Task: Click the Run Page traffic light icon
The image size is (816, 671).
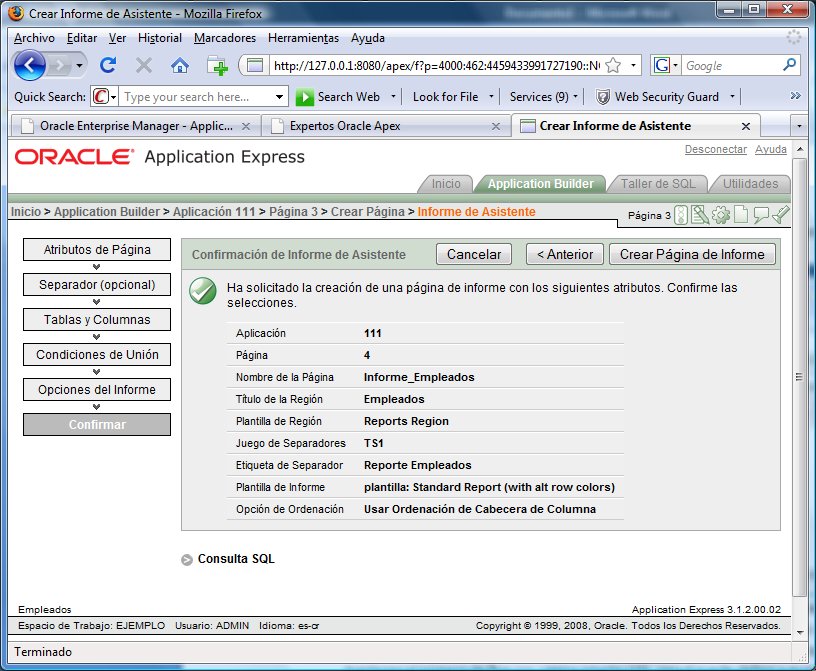Action: (681, 215)
